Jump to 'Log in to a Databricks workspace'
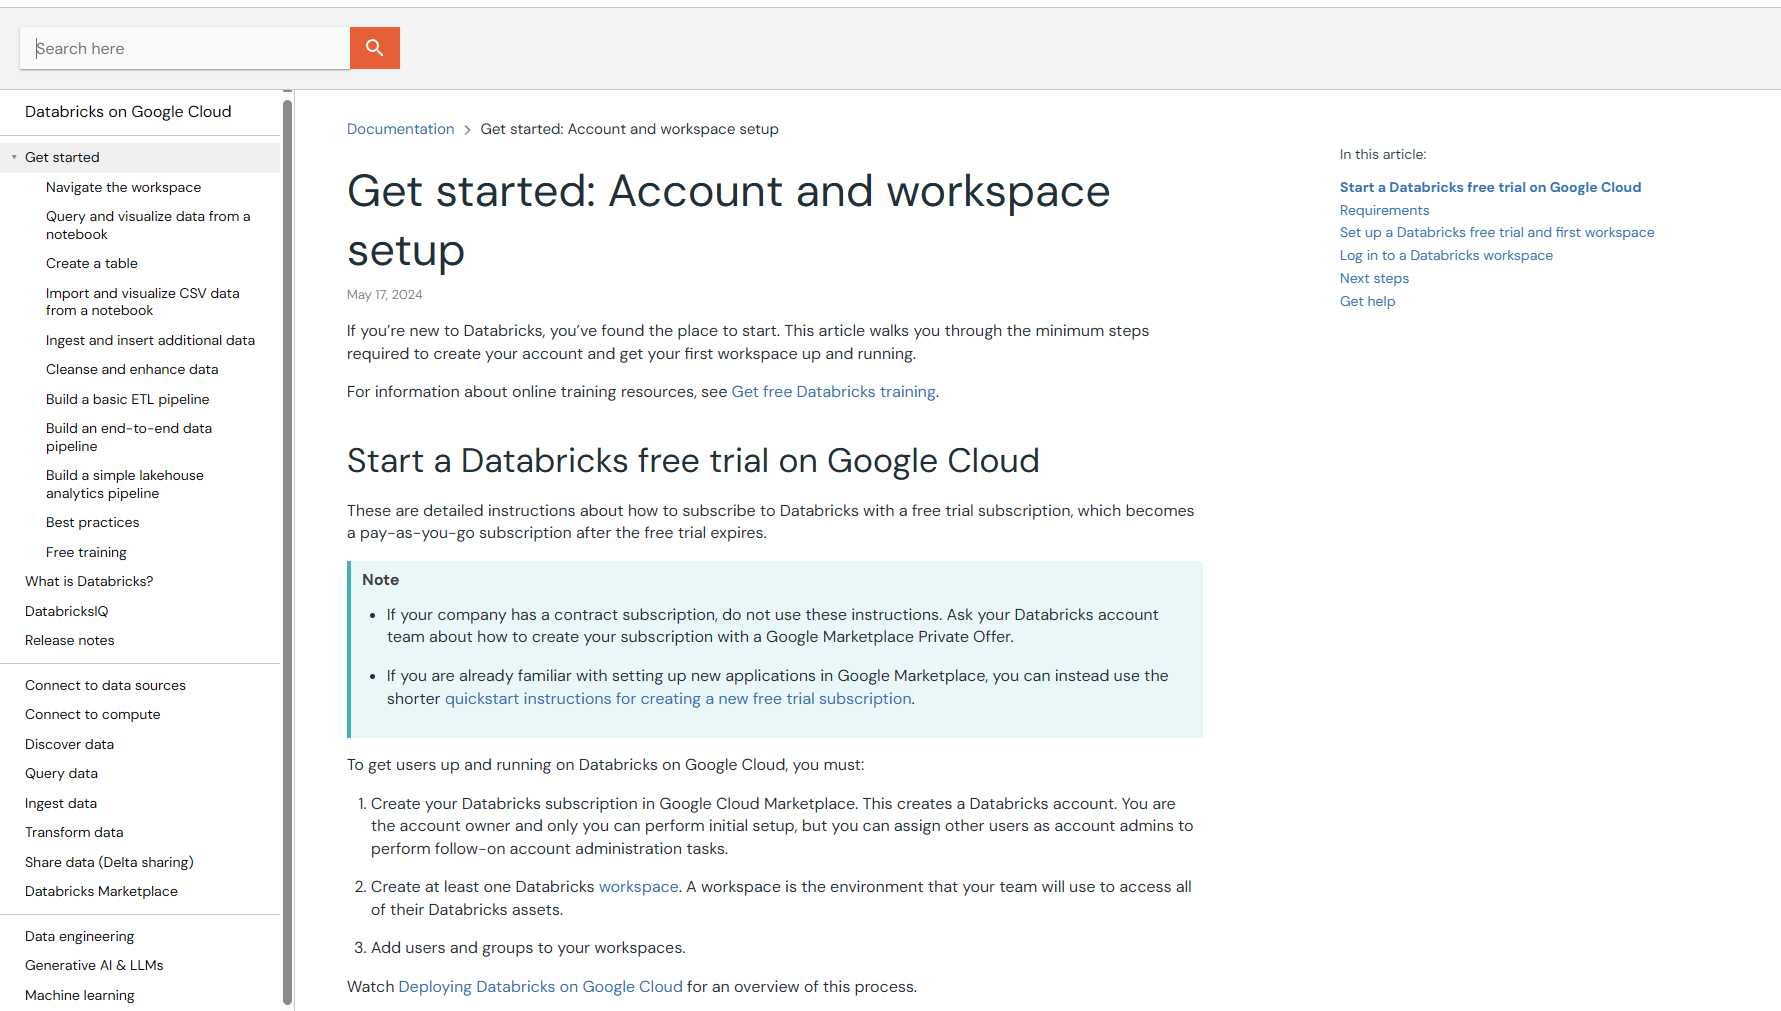The image size is (1781, 1011). pyautogui.click(x=1446, y=256)
